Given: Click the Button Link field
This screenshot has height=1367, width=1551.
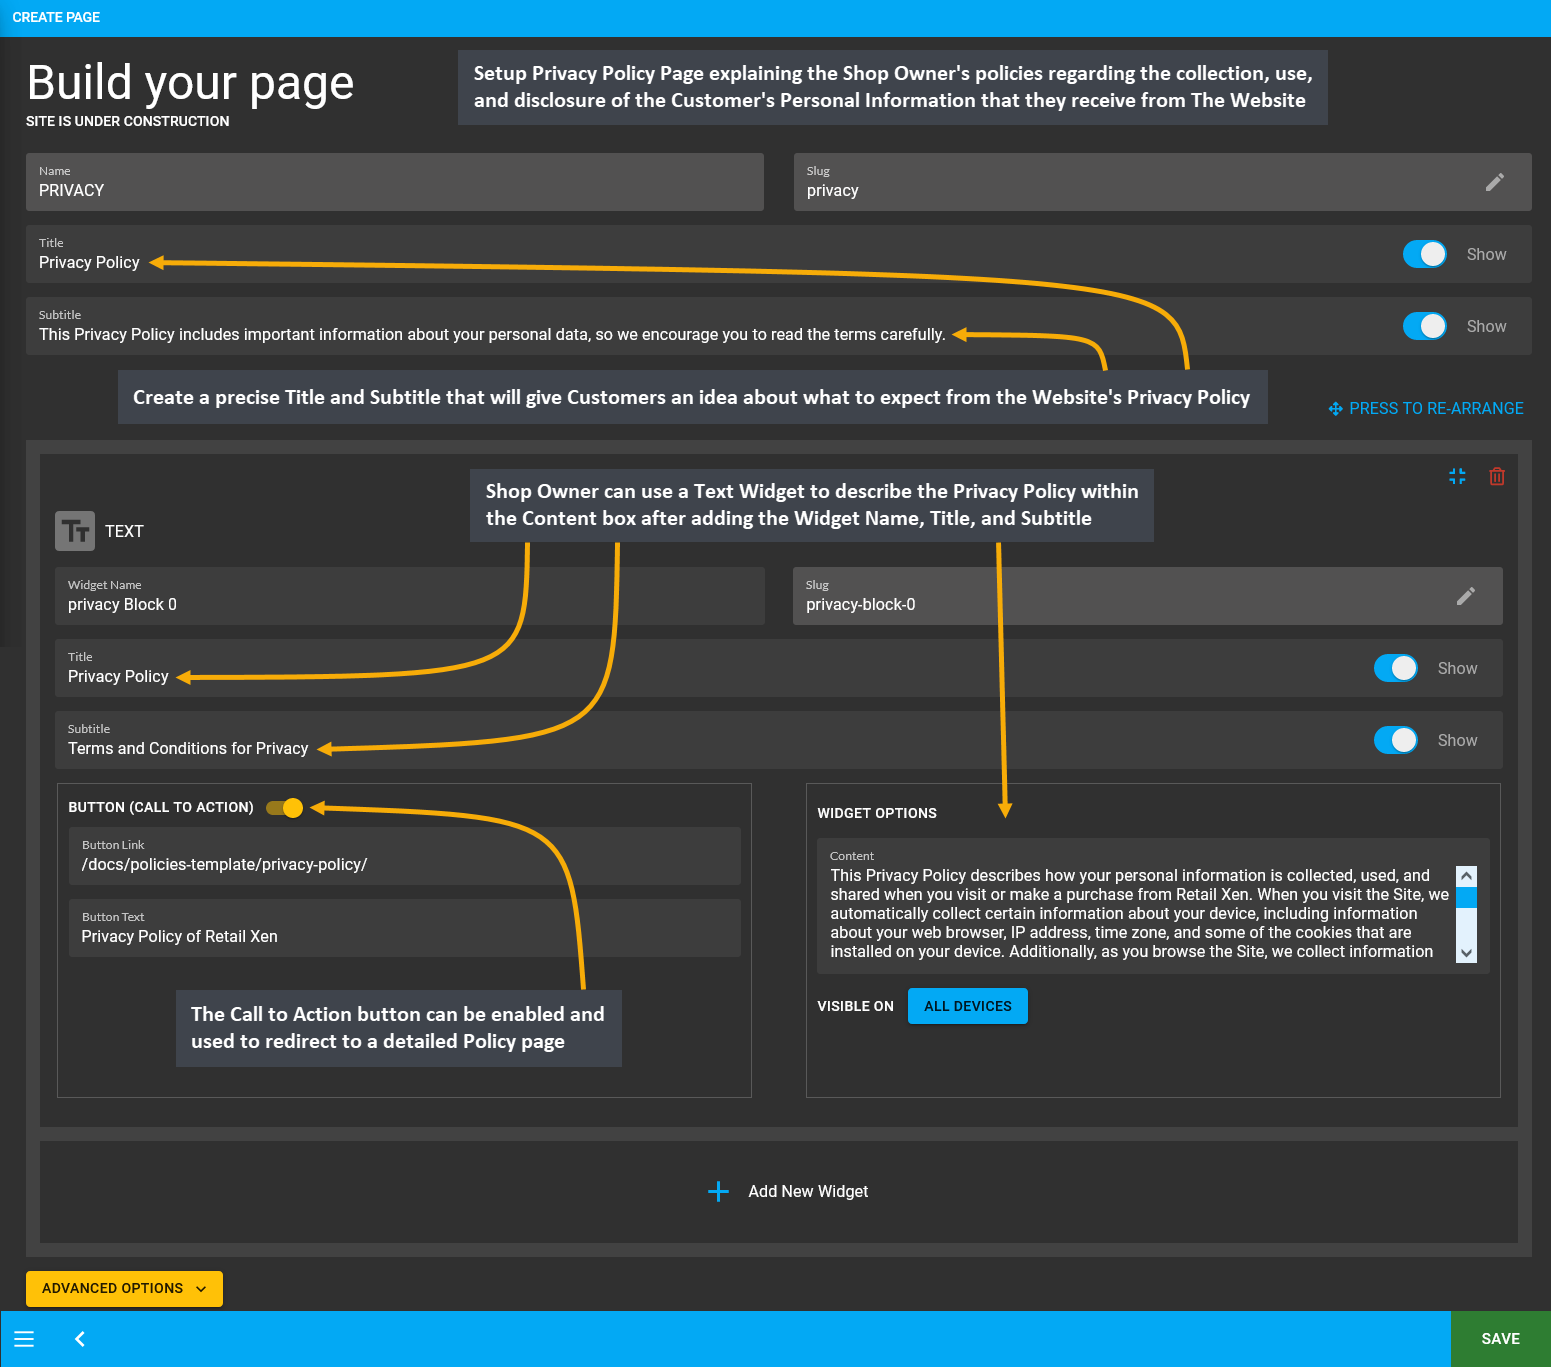Looking at the screenshot, I should pyautogui.click(x=405, y=856).
